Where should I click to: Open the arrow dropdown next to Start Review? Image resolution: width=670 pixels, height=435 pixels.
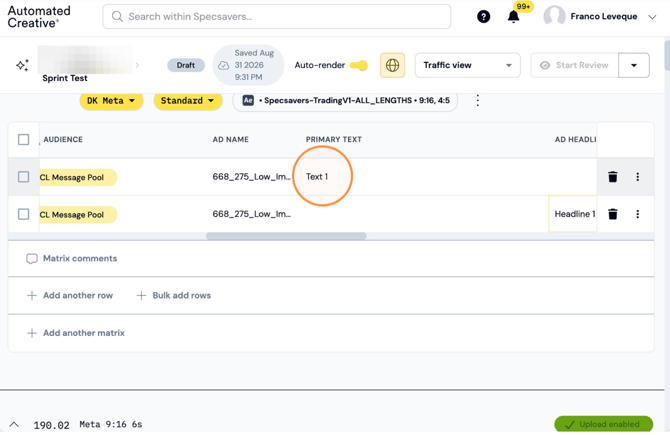click(x=634, y=65)
